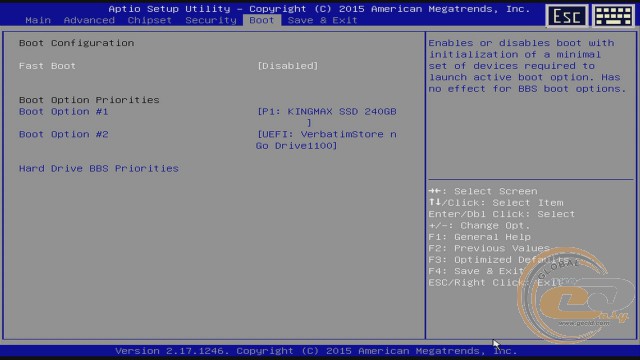Open the Advanced tab
The width and height of the screenshot is (640, 360).
(89, 20)
